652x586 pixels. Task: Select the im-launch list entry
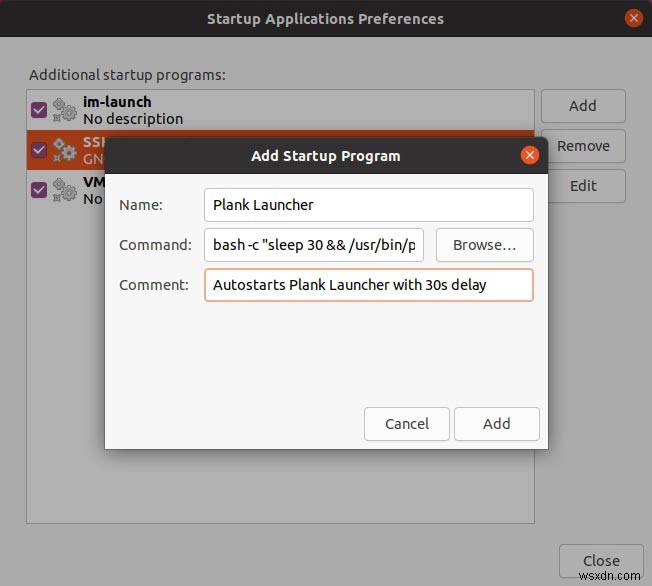(280, 110)
